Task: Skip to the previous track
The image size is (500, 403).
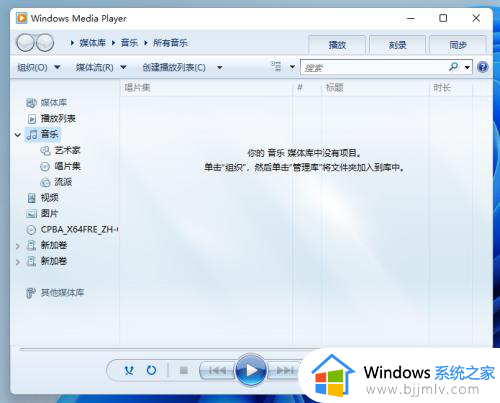Action: tap(217, 370)
